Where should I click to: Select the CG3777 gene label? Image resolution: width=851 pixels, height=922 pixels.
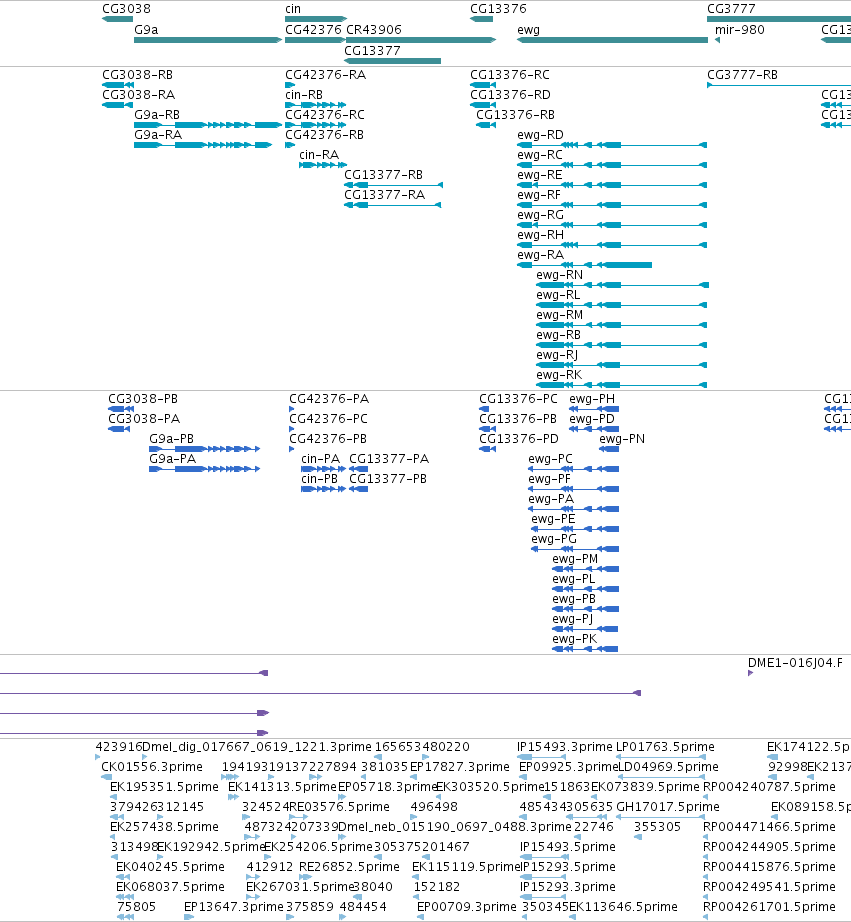point(730,9)
